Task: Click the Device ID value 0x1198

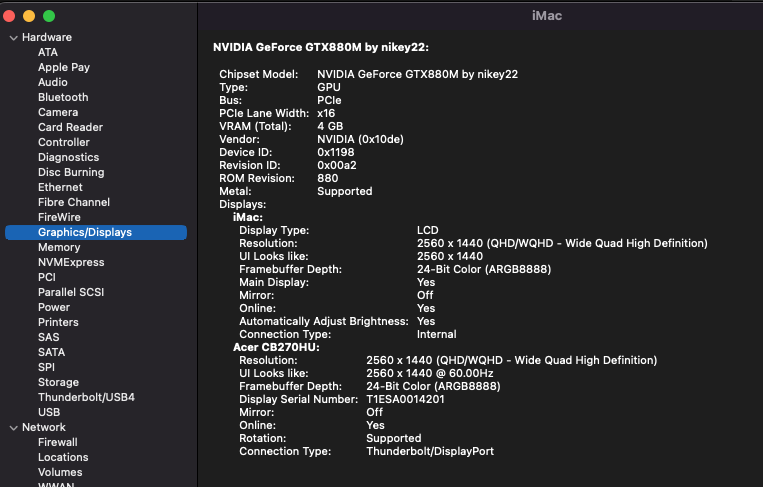Action: point(336,152)
